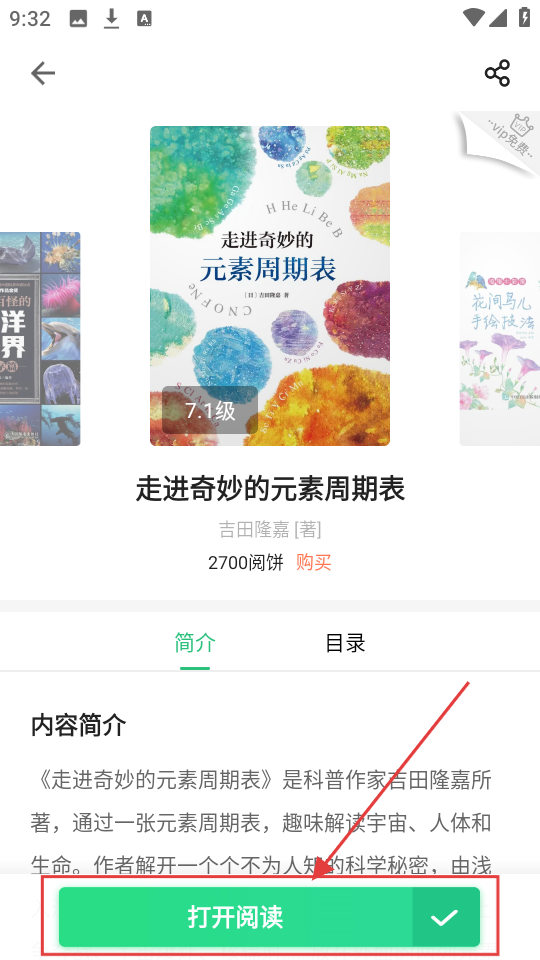Open the picture notification icon in status bar
540x960 pixels.
tap(78, 19)
